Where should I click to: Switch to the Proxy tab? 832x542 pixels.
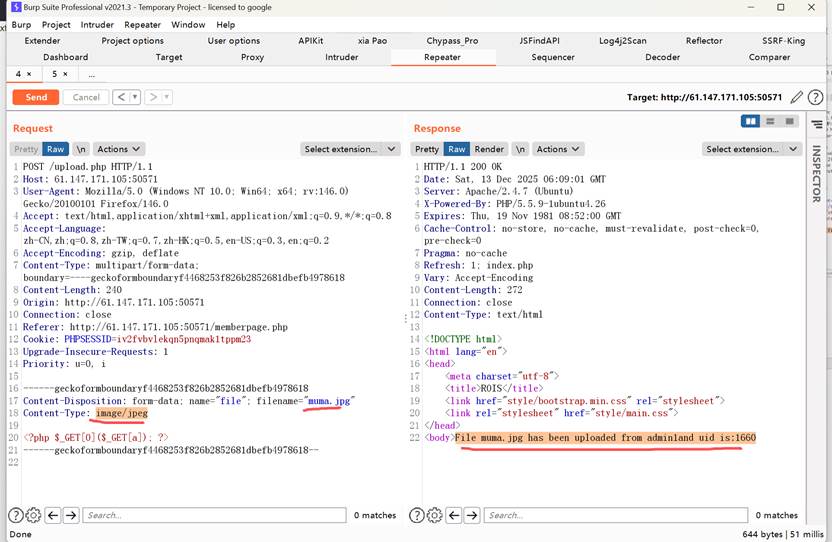tap(252, 57)
